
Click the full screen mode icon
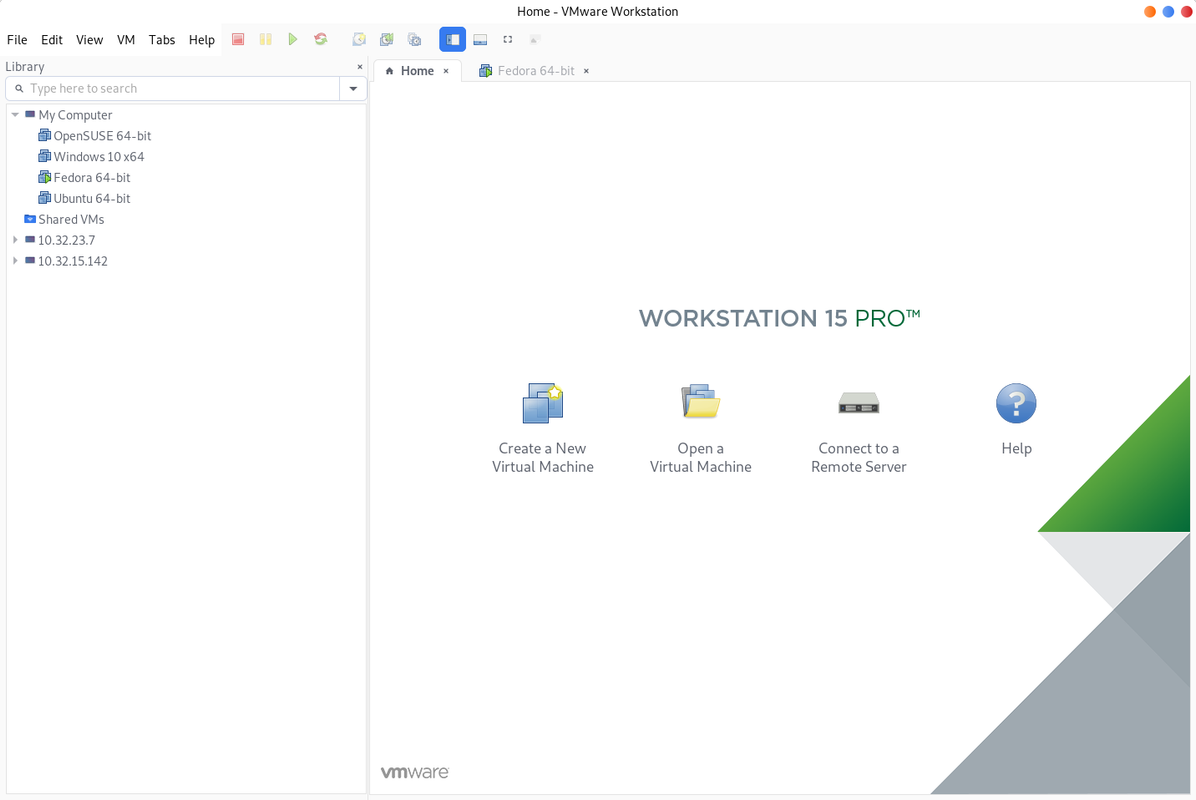click(507, 39)
